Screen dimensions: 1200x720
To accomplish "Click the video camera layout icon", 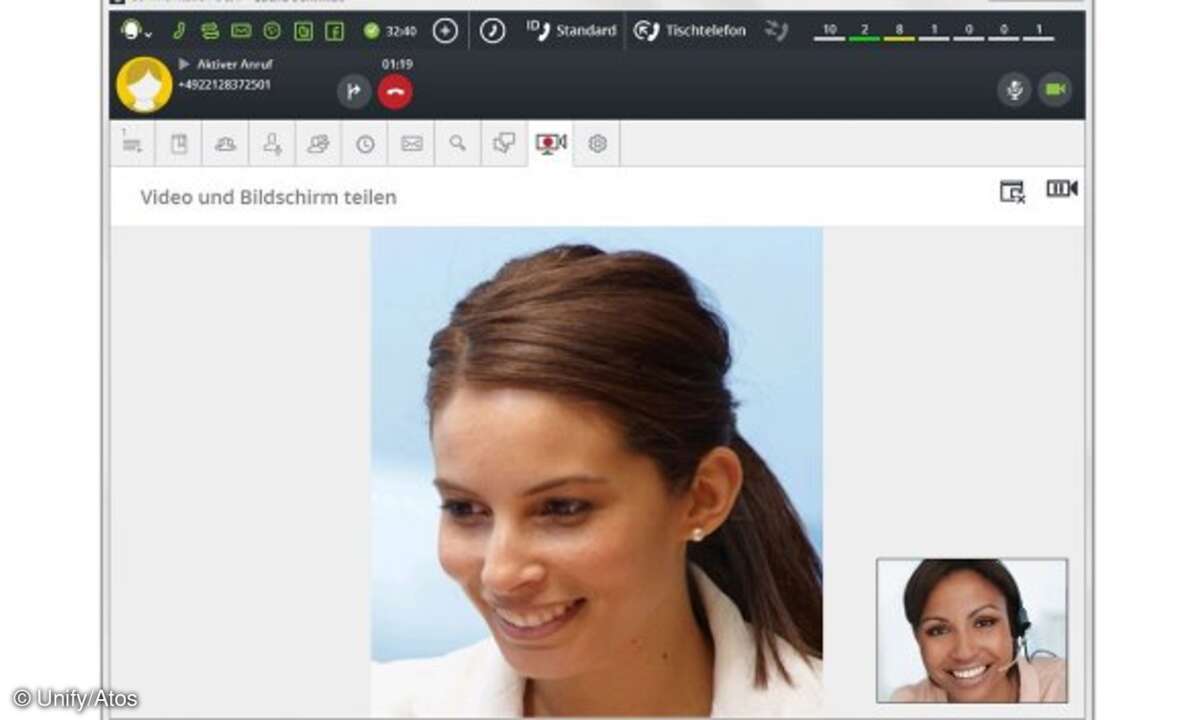I will click(x=1062, y=189).
